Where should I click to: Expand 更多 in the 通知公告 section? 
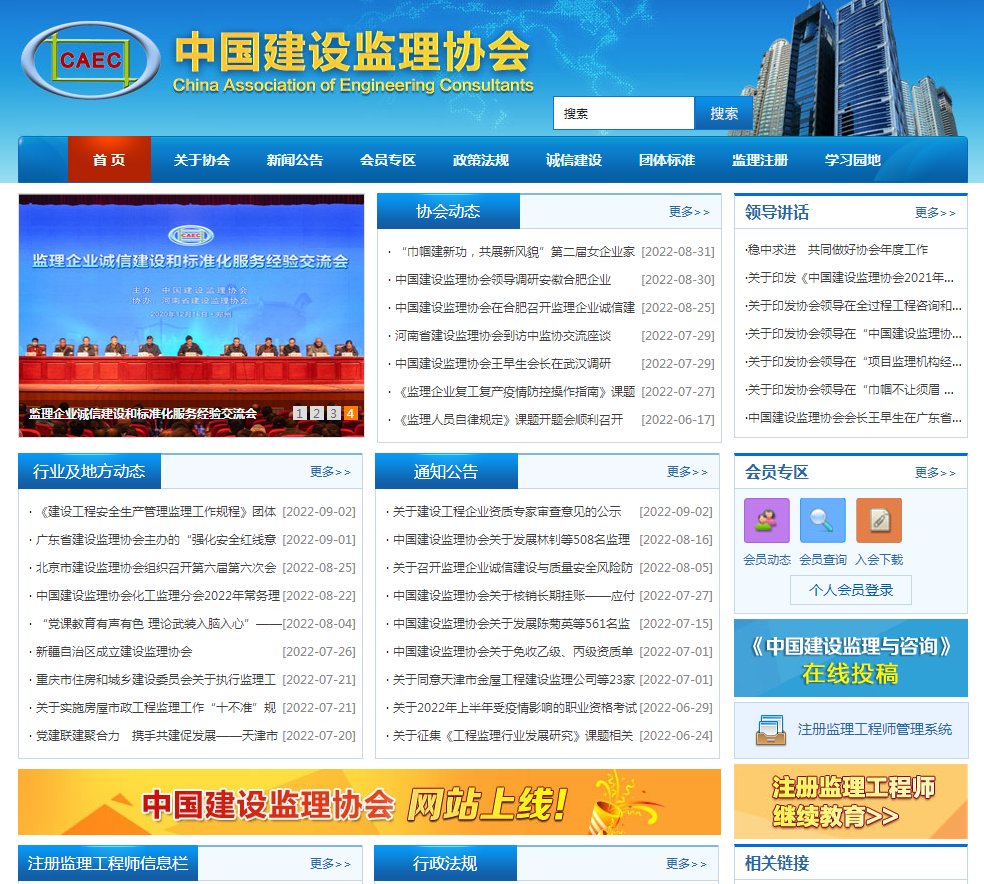(x=687, y=472)
